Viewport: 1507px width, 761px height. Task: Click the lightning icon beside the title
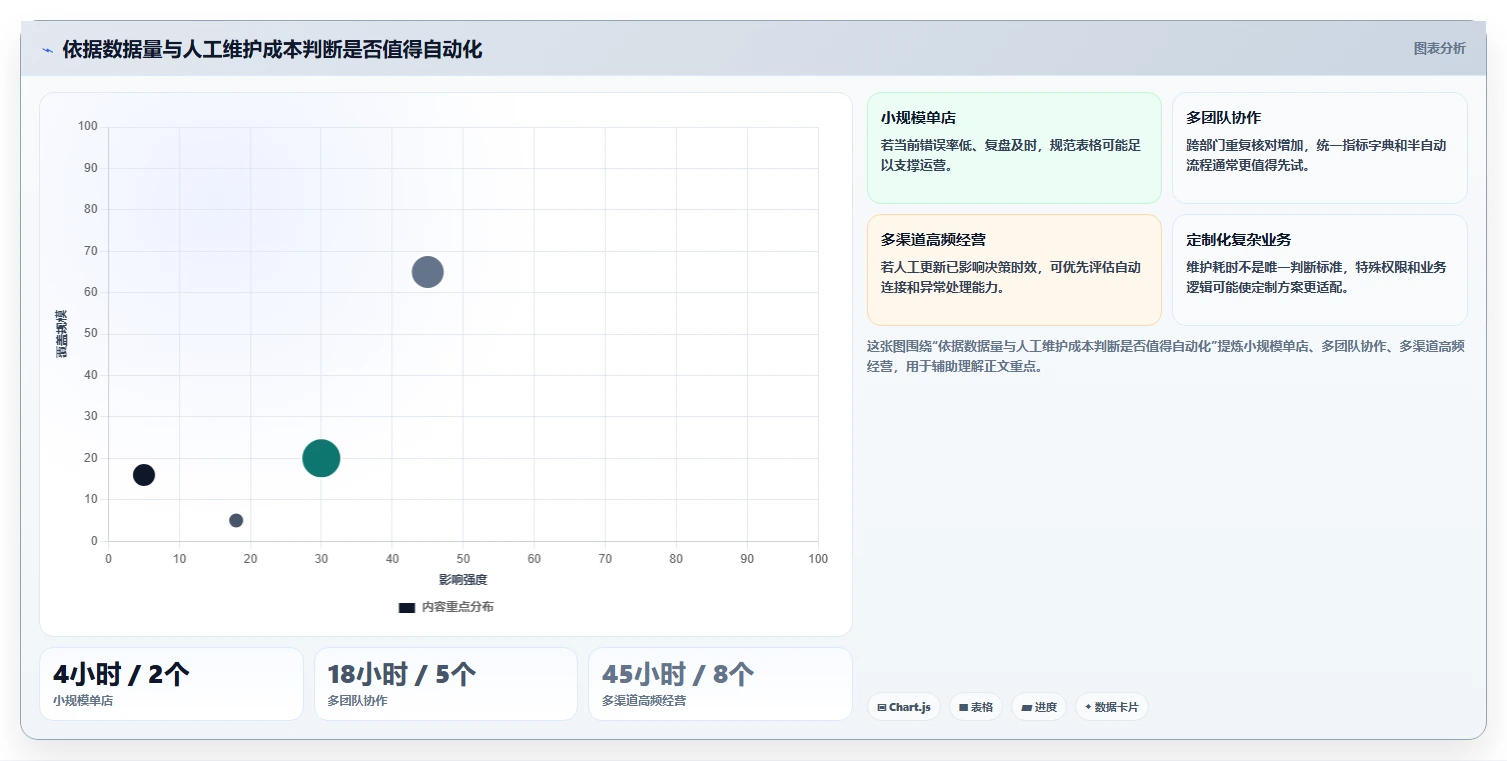click(x=47, y=50)
